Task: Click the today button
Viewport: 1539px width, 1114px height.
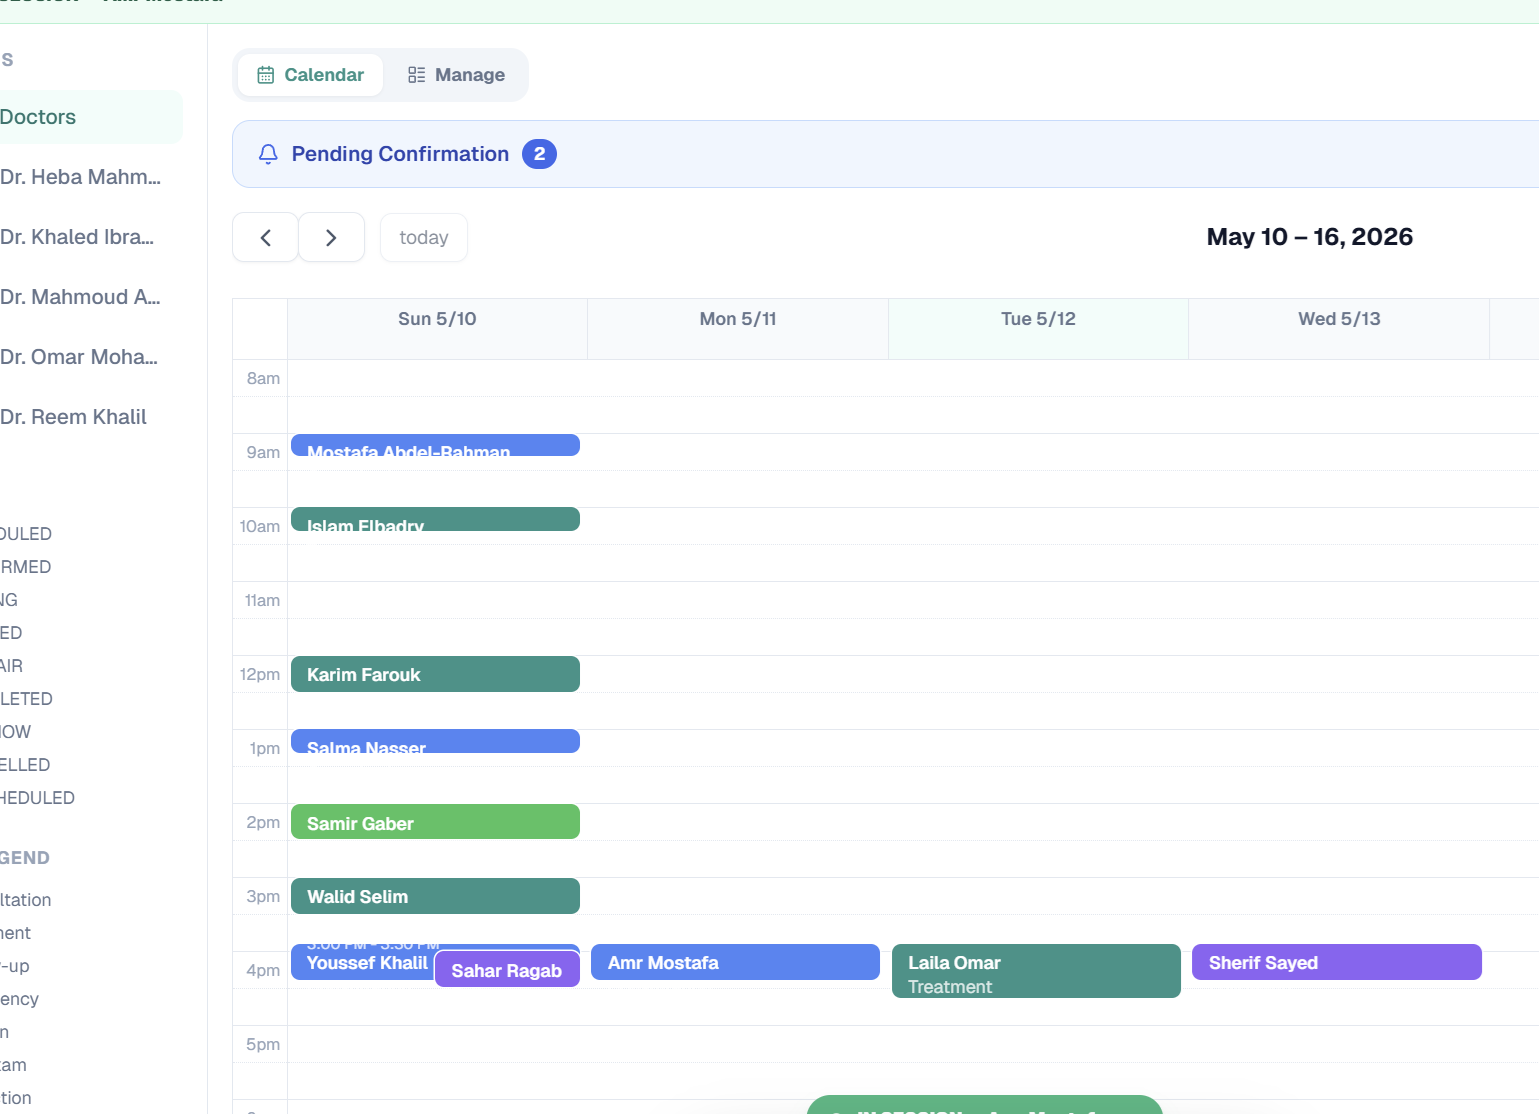Action: (424, 238)
